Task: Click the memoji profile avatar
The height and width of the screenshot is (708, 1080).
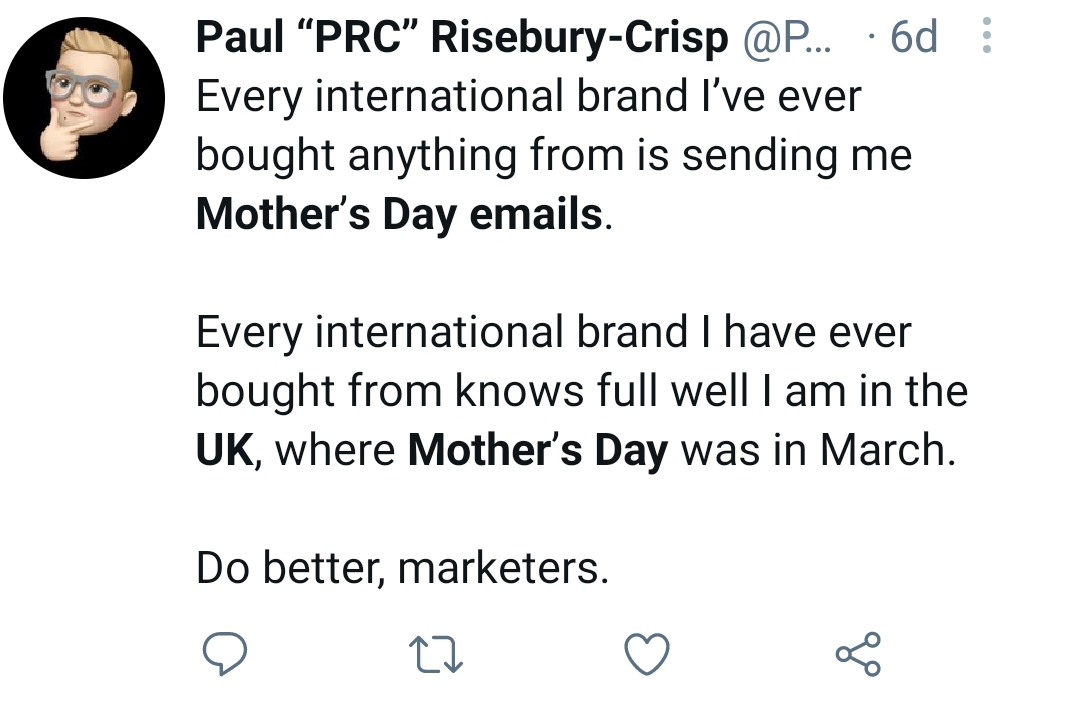Action: tap(84, 97)
